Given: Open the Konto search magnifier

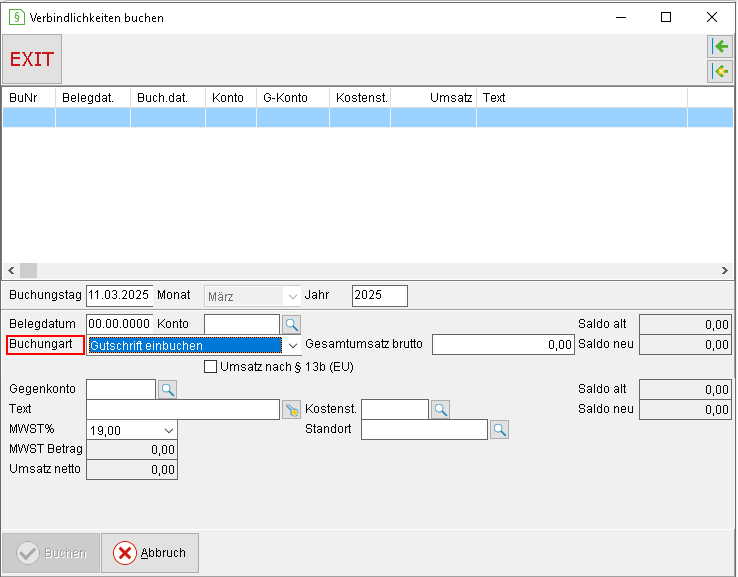Looking at the screenshot, I should point(291,324).
